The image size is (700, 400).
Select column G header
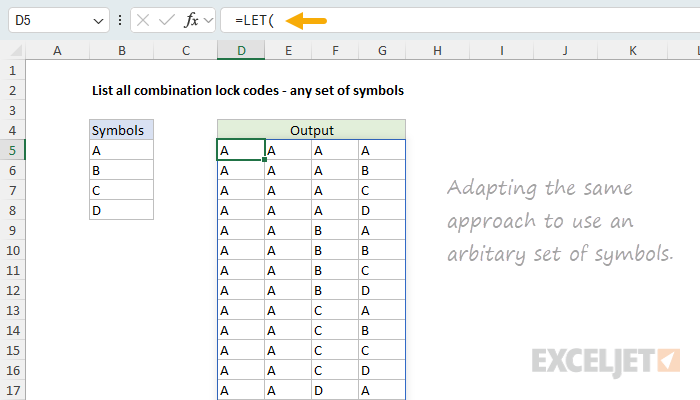(x=382, y=50)
